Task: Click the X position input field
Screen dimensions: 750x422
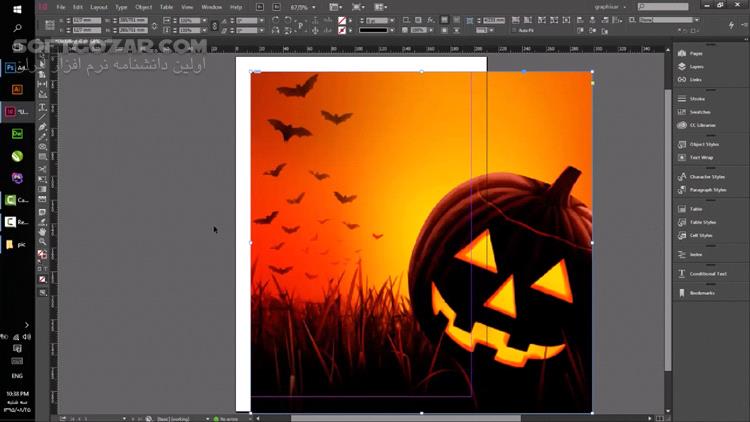Action: [87, 21]
